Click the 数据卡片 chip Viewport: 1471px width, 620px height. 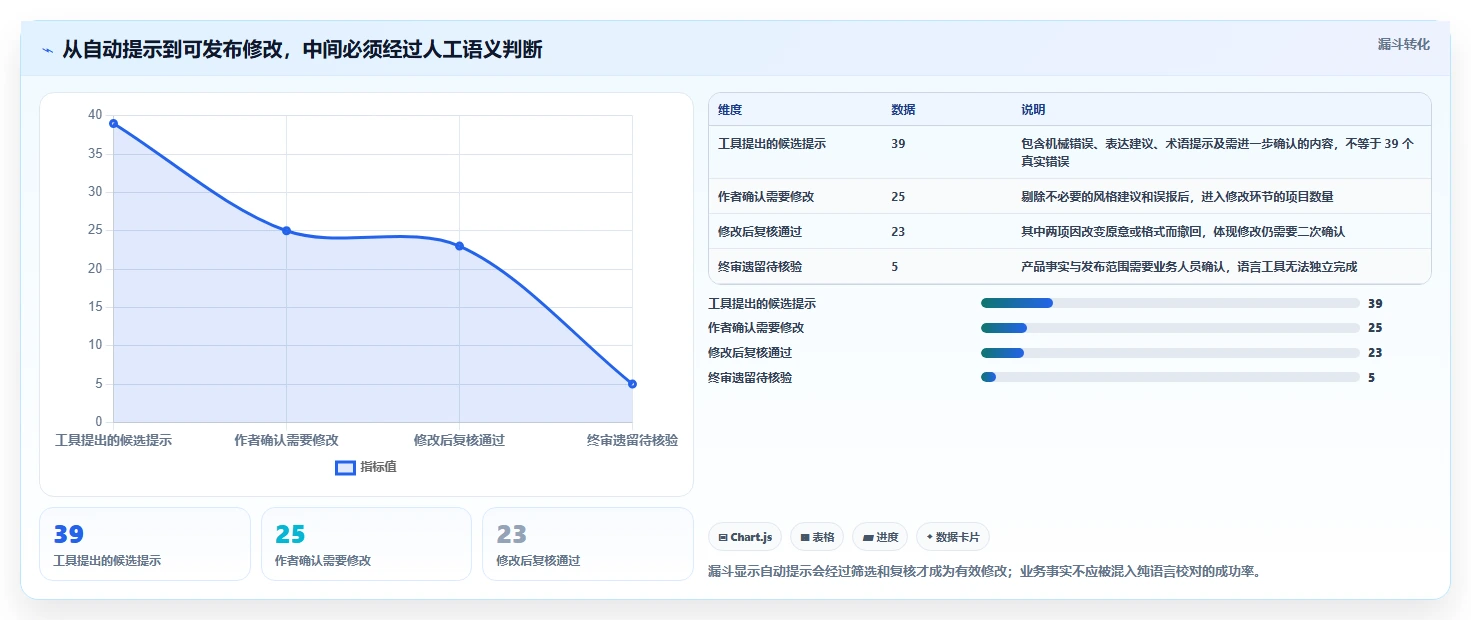[953, 537]
